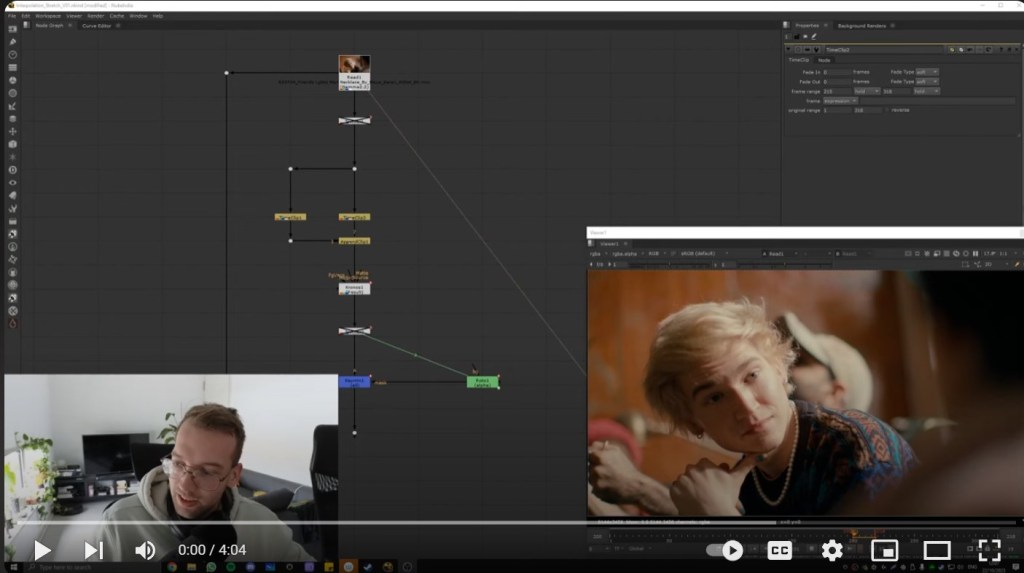This screenshot has width=1024, height=573.
Task: Open the Filter nodes icon
Action: (x=12, y=93)
